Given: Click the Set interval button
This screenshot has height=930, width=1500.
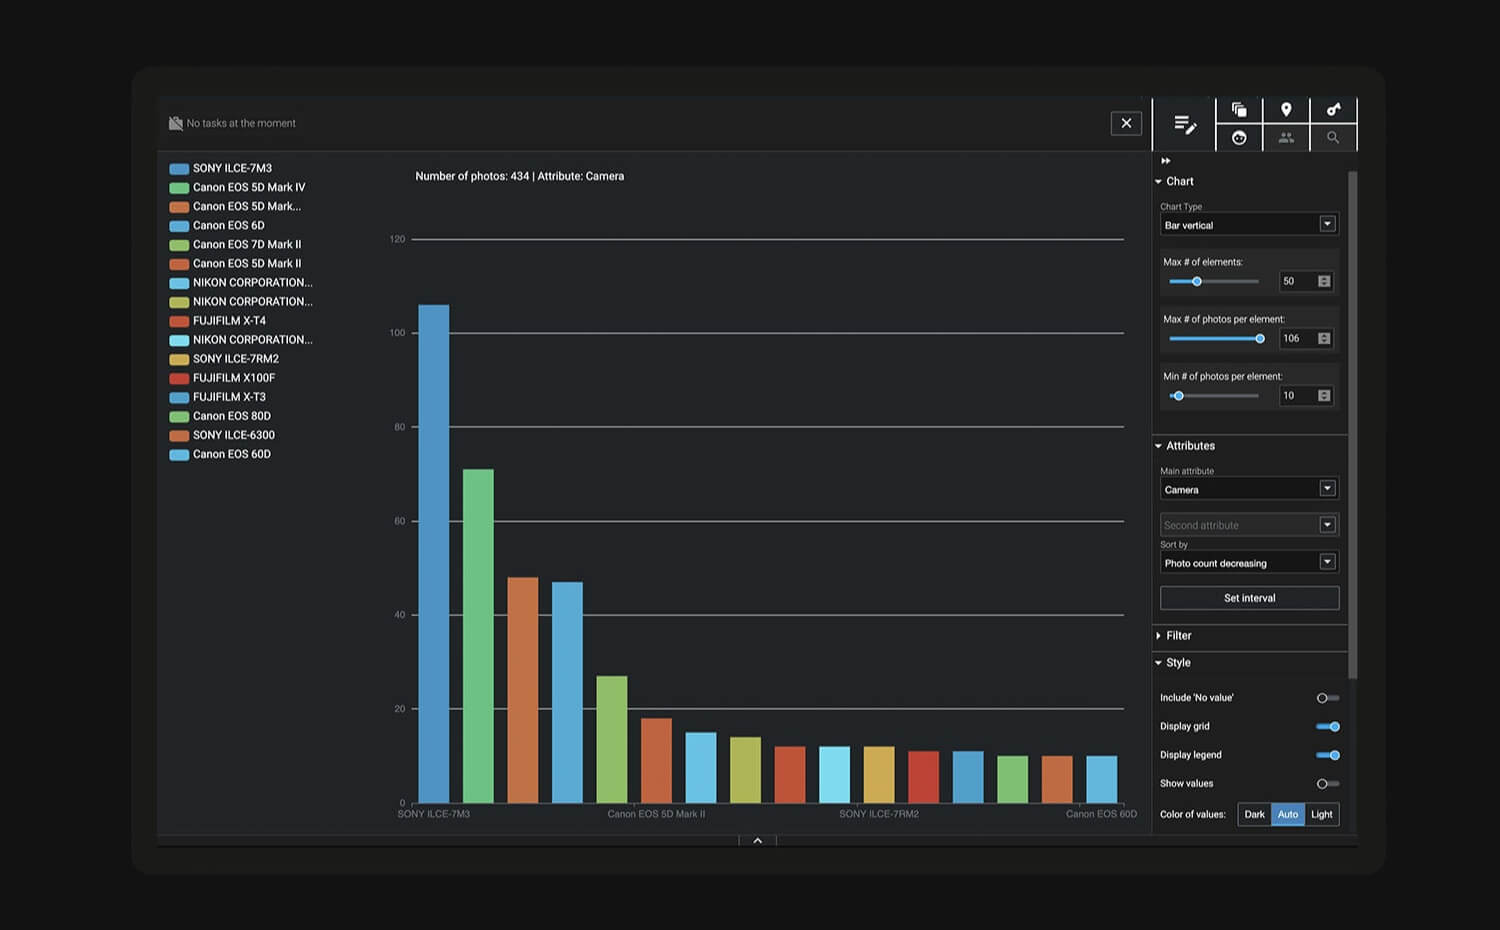Looking at the screenshot, I should click(x=1249, y=598).
